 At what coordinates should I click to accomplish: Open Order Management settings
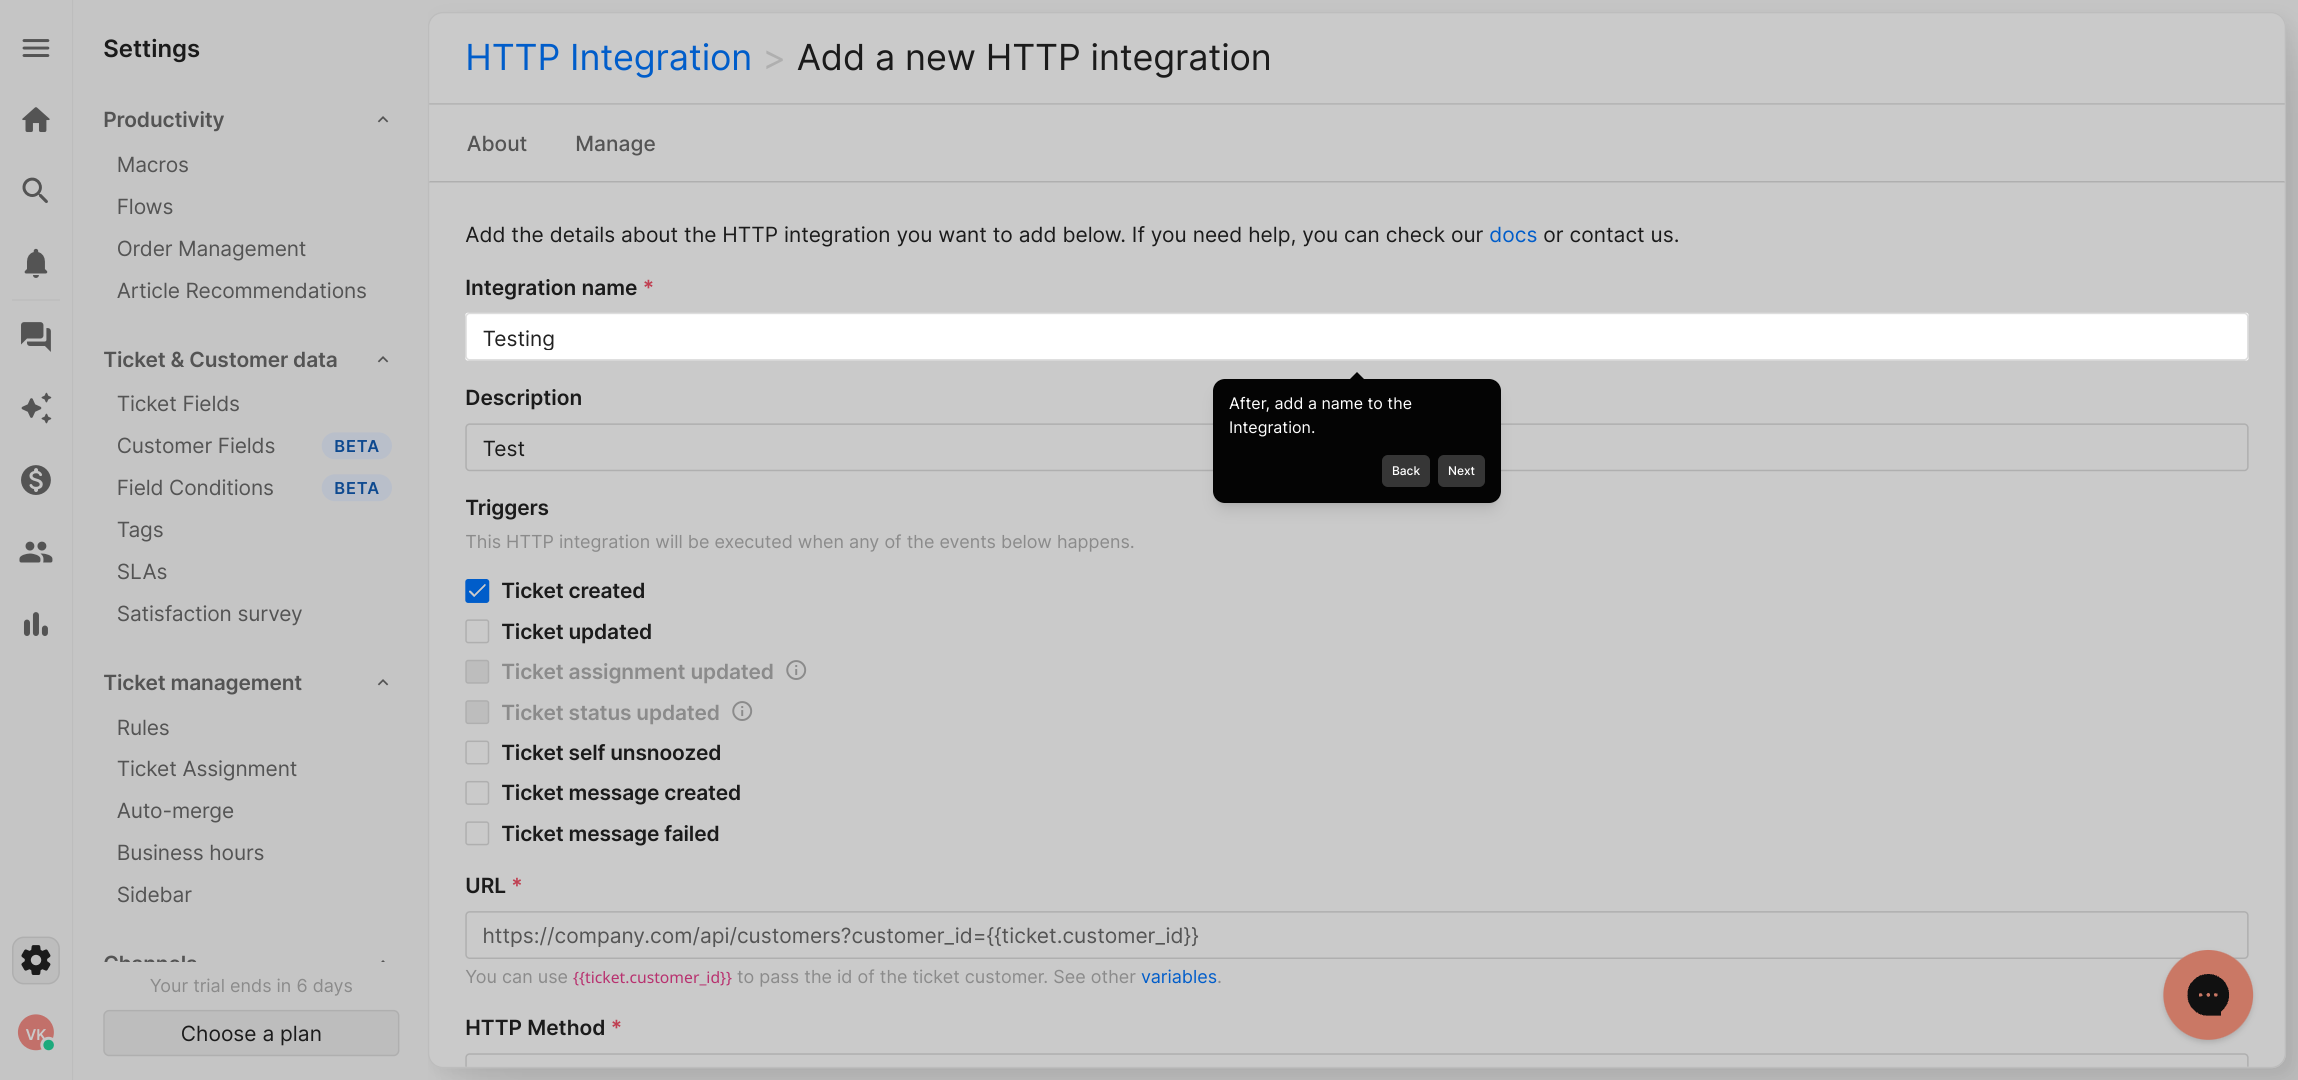click(211, 249)
